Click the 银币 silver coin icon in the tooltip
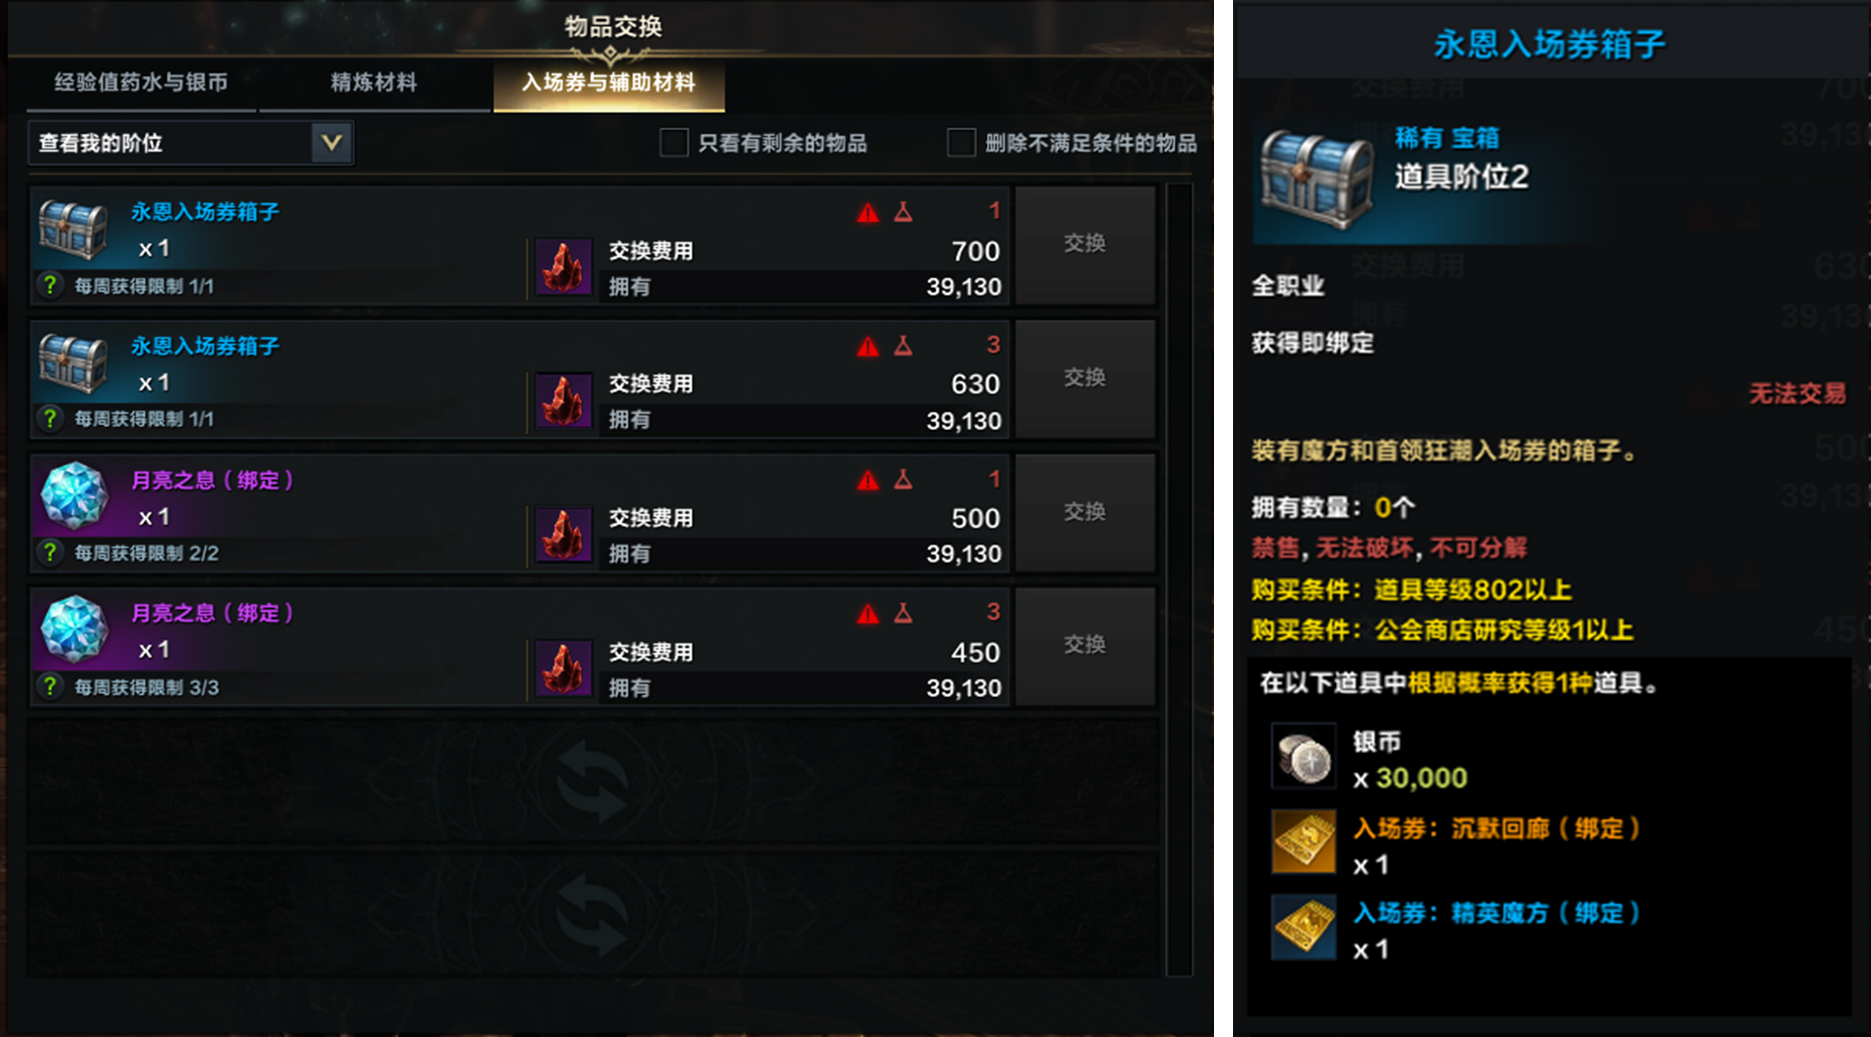The width and height of the screenshot is (1871, 1037). pyautogui.click(x=1304, y=757)
